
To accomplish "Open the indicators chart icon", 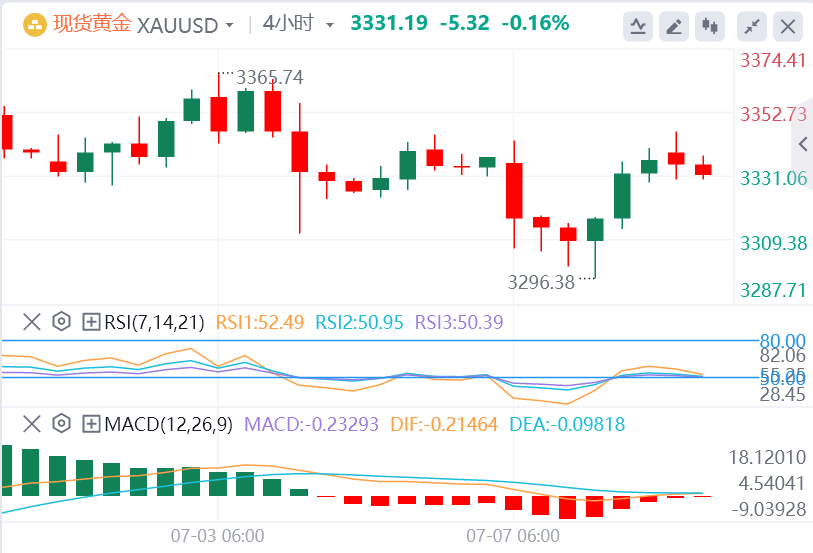I will (638, 25).
